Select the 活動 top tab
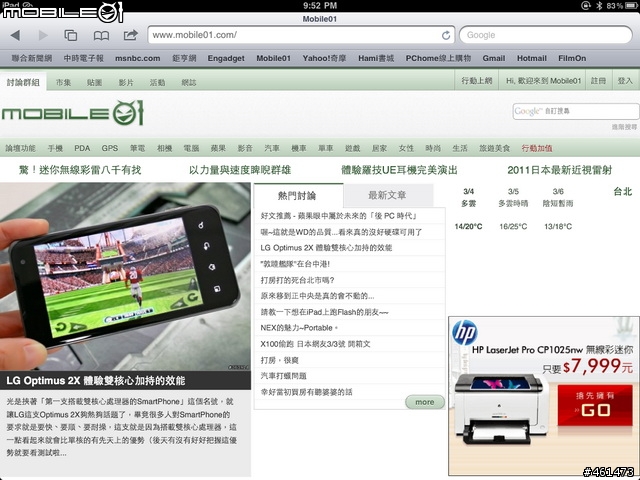 click(x=158, y=82)
